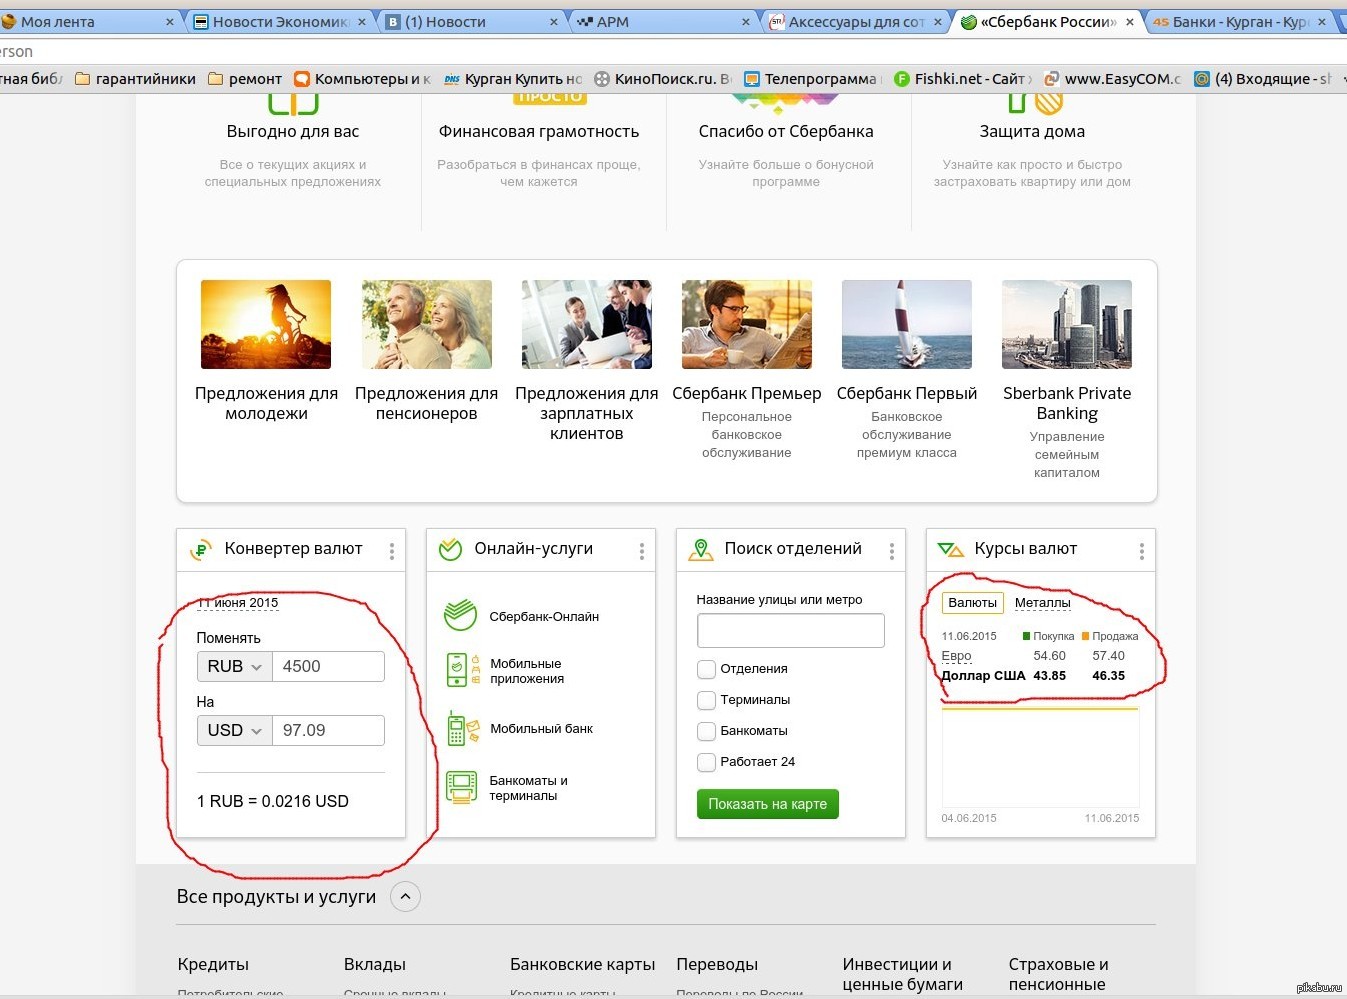Click the converted amount field showing 97.09

(x=328, y=730)
